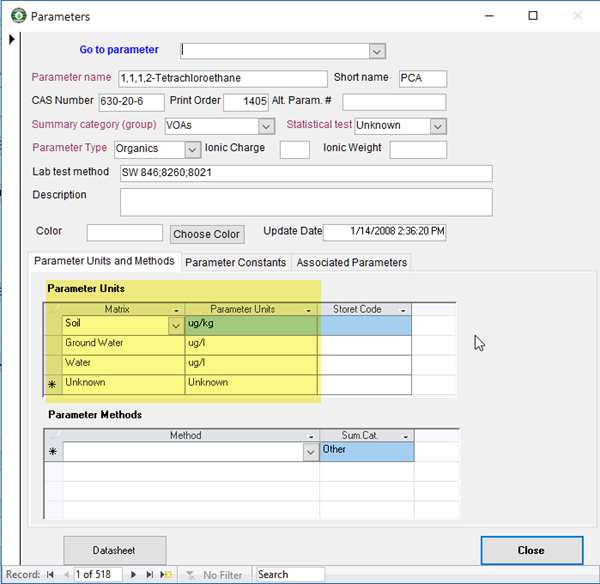Select the new-row asterisk in Parameter Methods
This screenshot has width=600, height=584.
tap(53, 452)
